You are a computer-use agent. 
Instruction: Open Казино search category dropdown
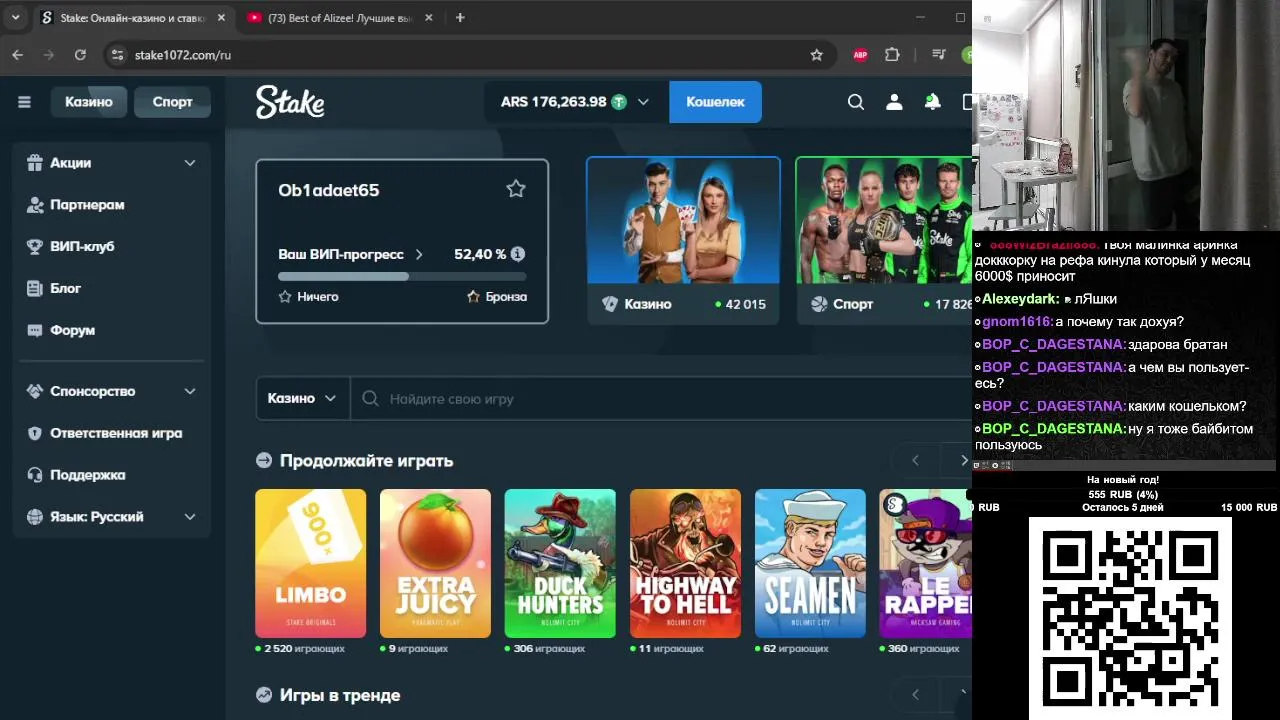tap(302, 398)
